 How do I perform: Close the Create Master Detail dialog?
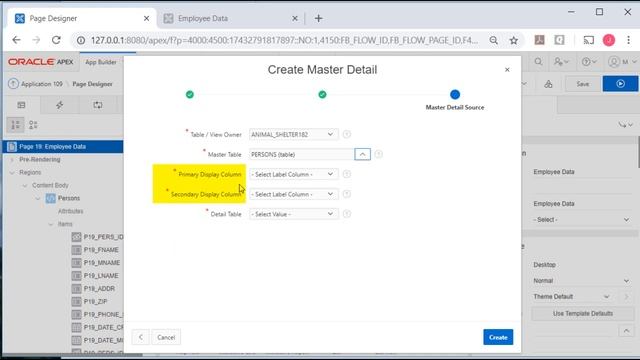507,70
